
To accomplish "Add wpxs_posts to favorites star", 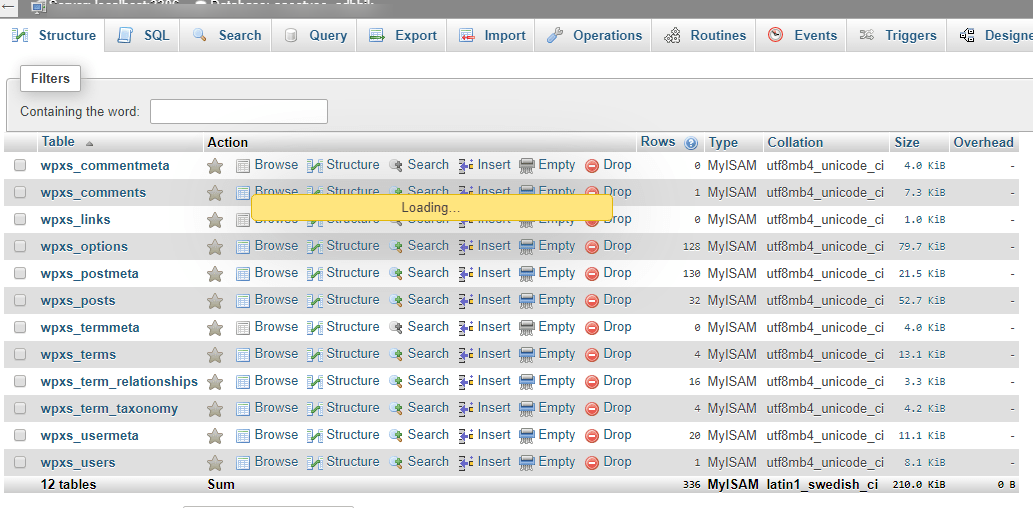I will [x=215, y=301].
